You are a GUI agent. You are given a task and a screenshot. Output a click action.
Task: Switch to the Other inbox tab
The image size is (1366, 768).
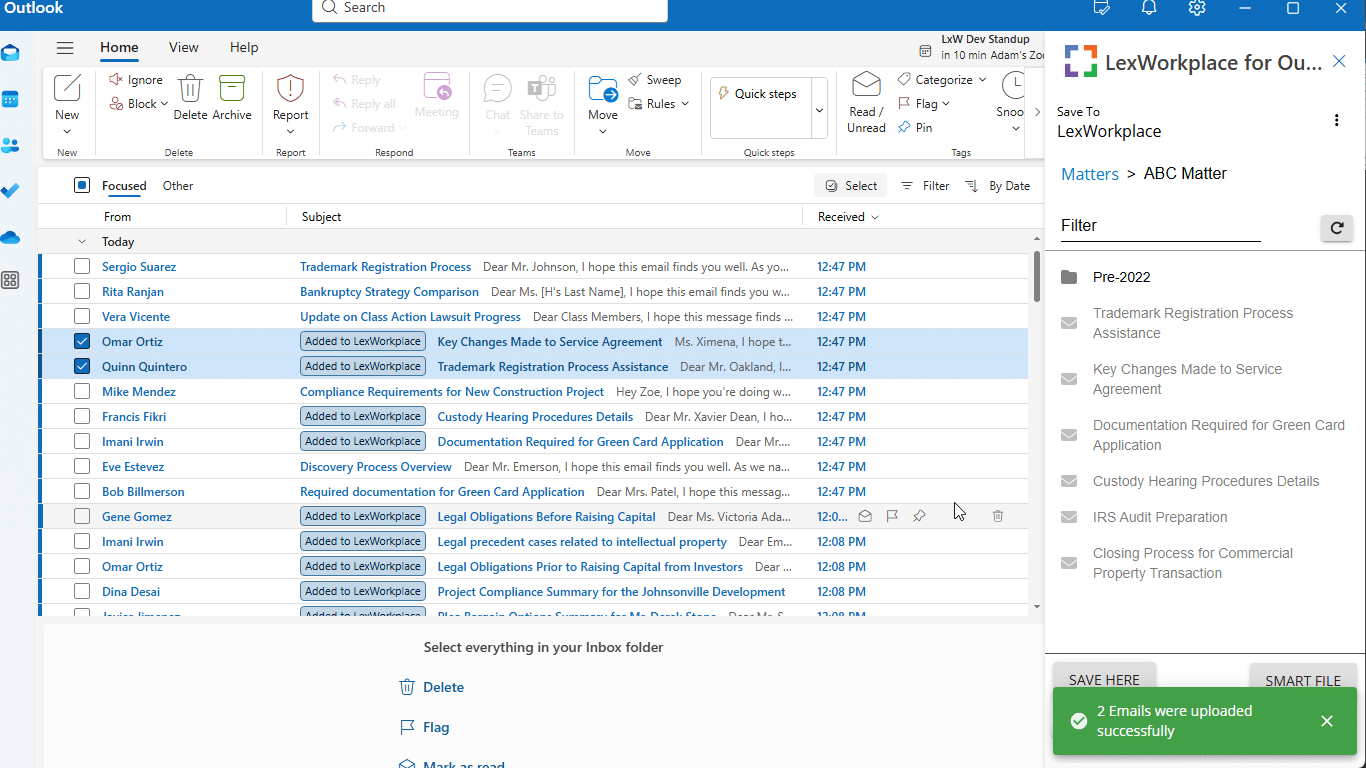[x=177, y=185]
